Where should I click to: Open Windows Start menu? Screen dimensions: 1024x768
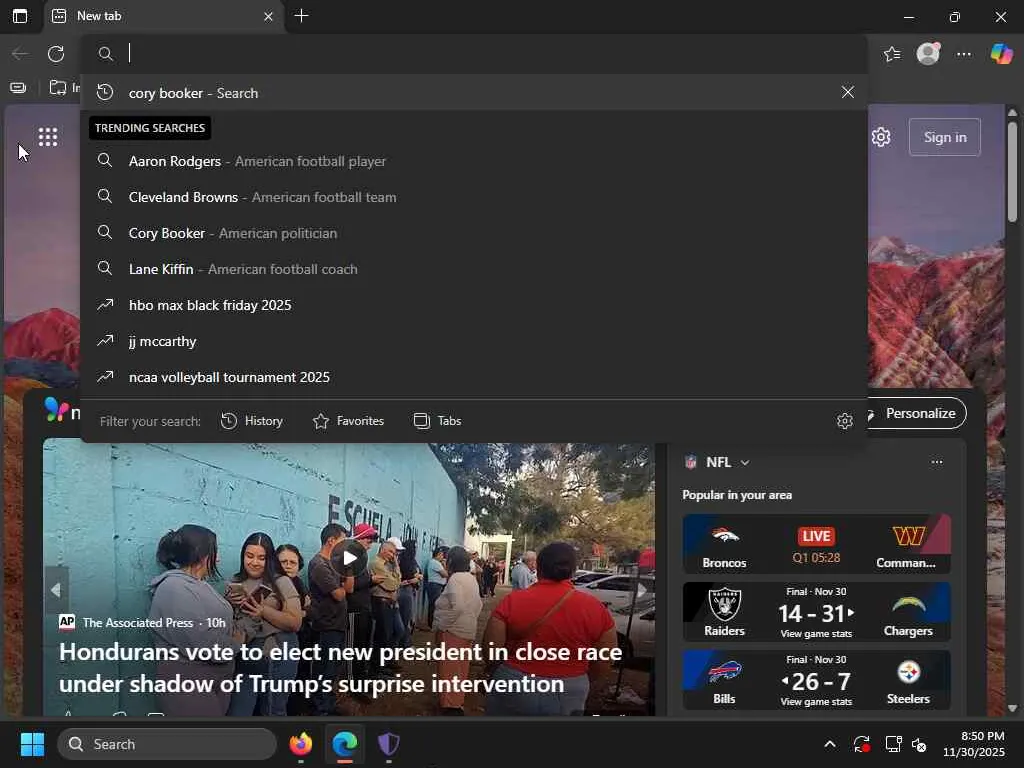click(32, 744)
